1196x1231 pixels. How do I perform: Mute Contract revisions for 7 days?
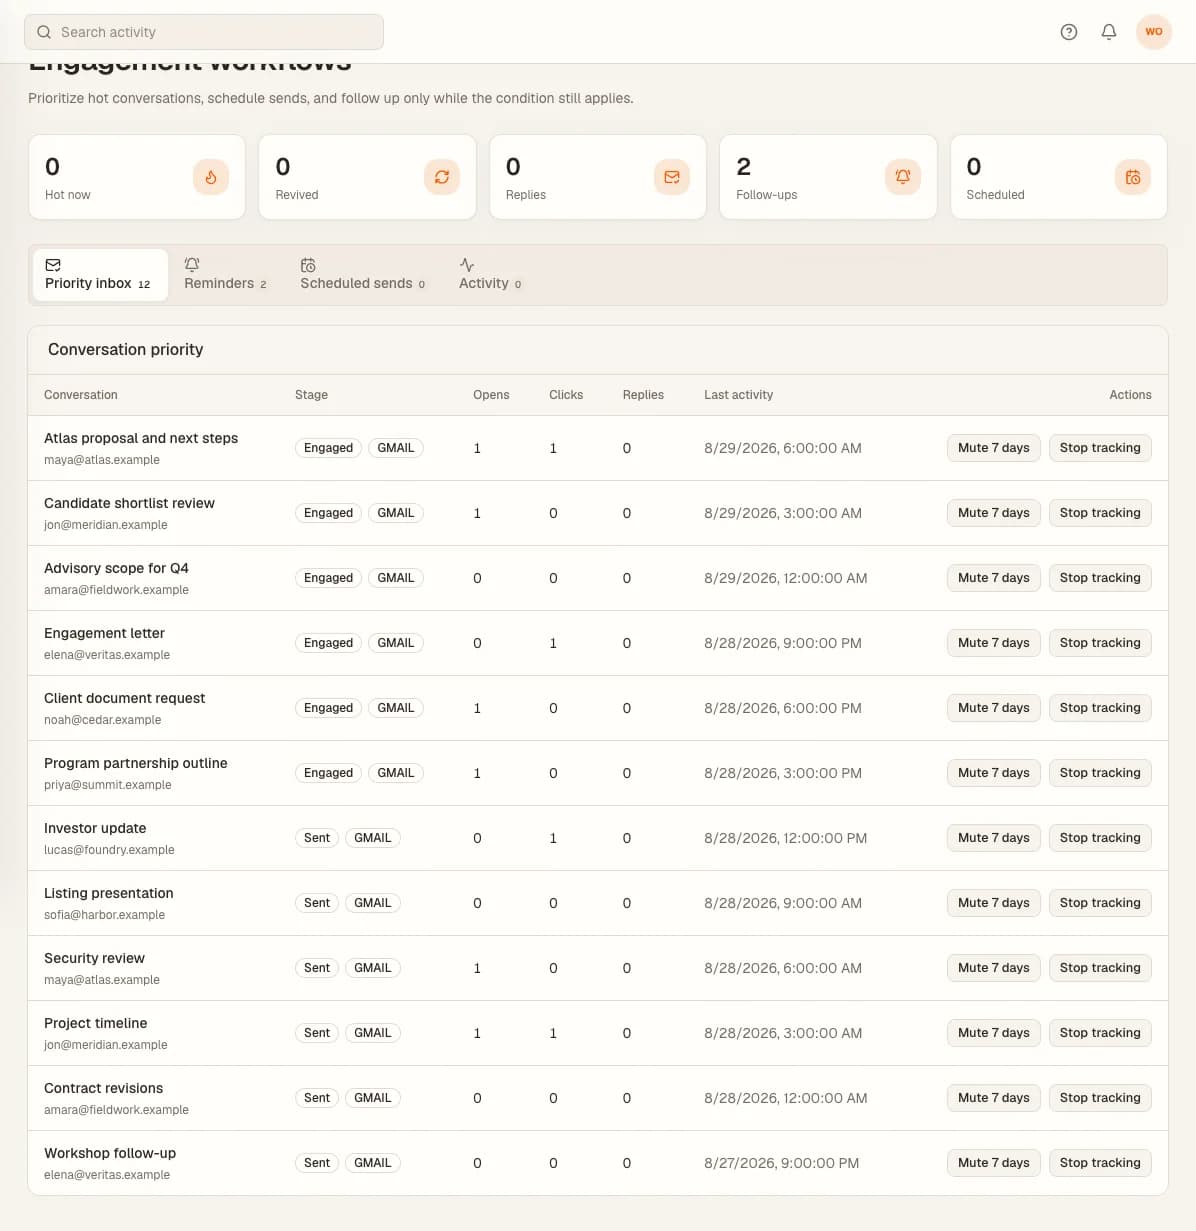[993, 1098]
